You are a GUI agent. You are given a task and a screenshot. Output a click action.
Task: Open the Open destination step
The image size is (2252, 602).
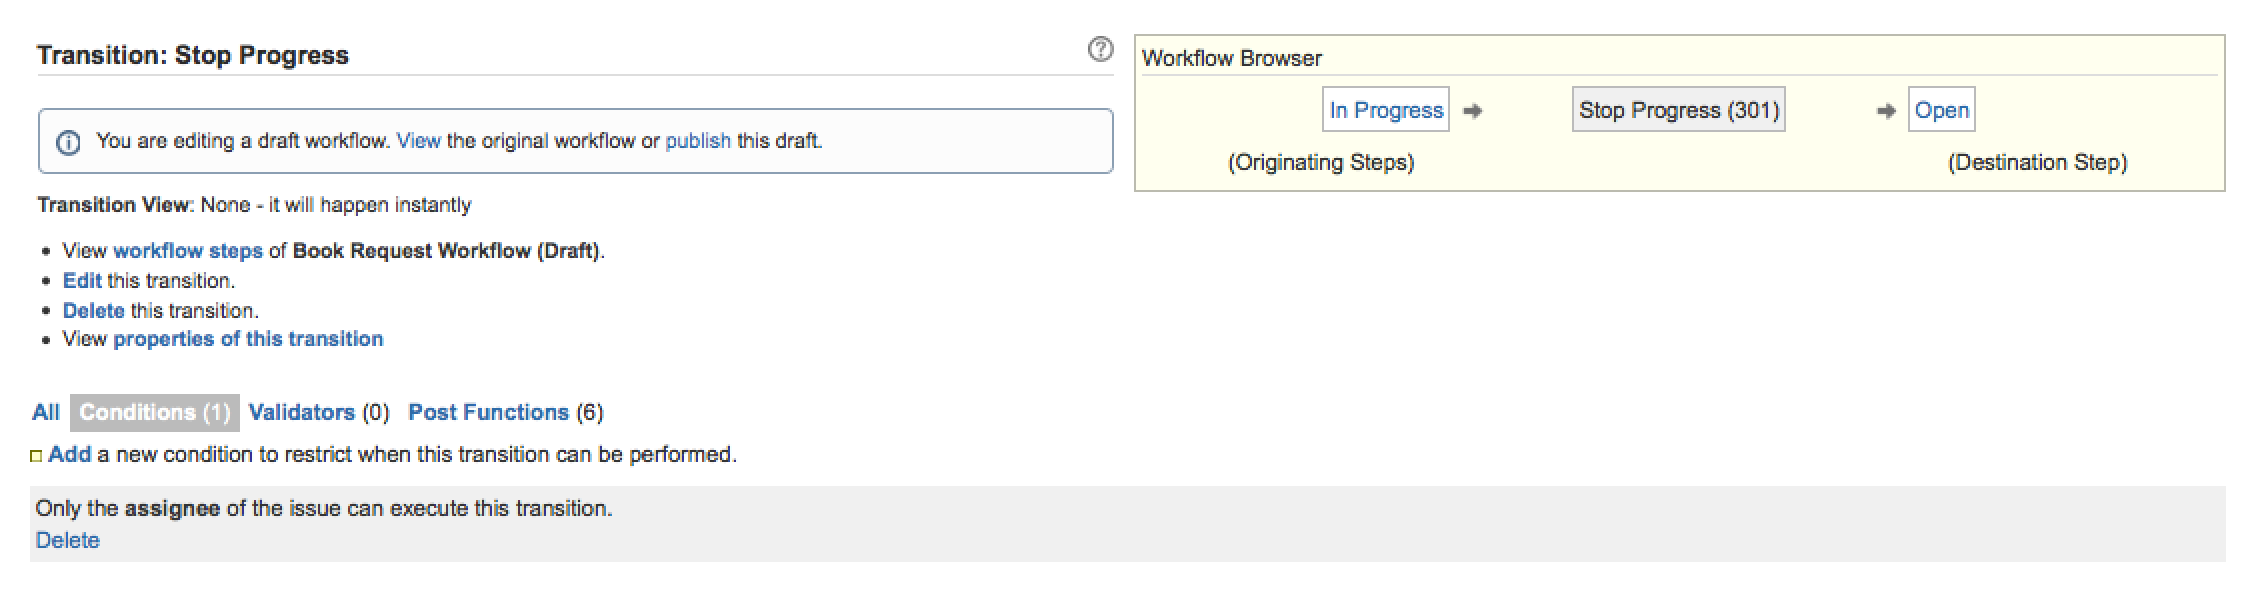[1941, 110]
